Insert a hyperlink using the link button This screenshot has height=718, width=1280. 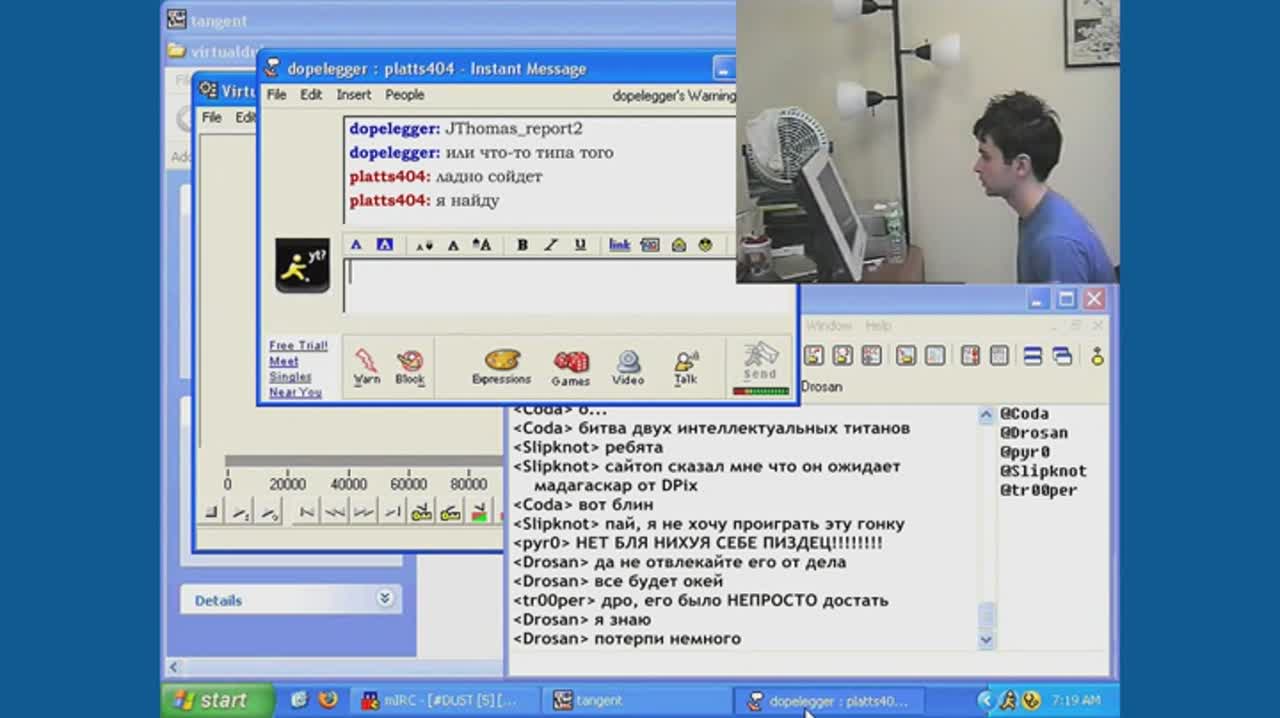[620, 245]
